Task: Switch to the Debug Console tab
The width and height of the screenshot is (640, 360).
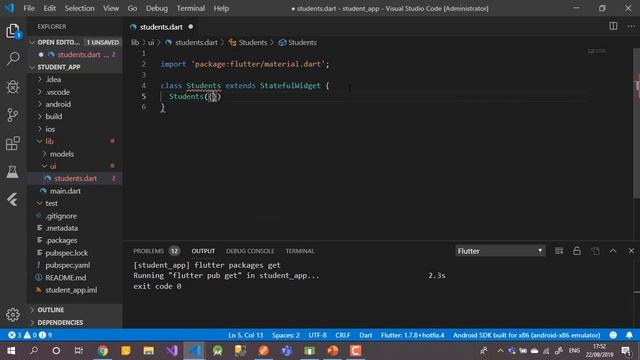Action: point(250,251)
